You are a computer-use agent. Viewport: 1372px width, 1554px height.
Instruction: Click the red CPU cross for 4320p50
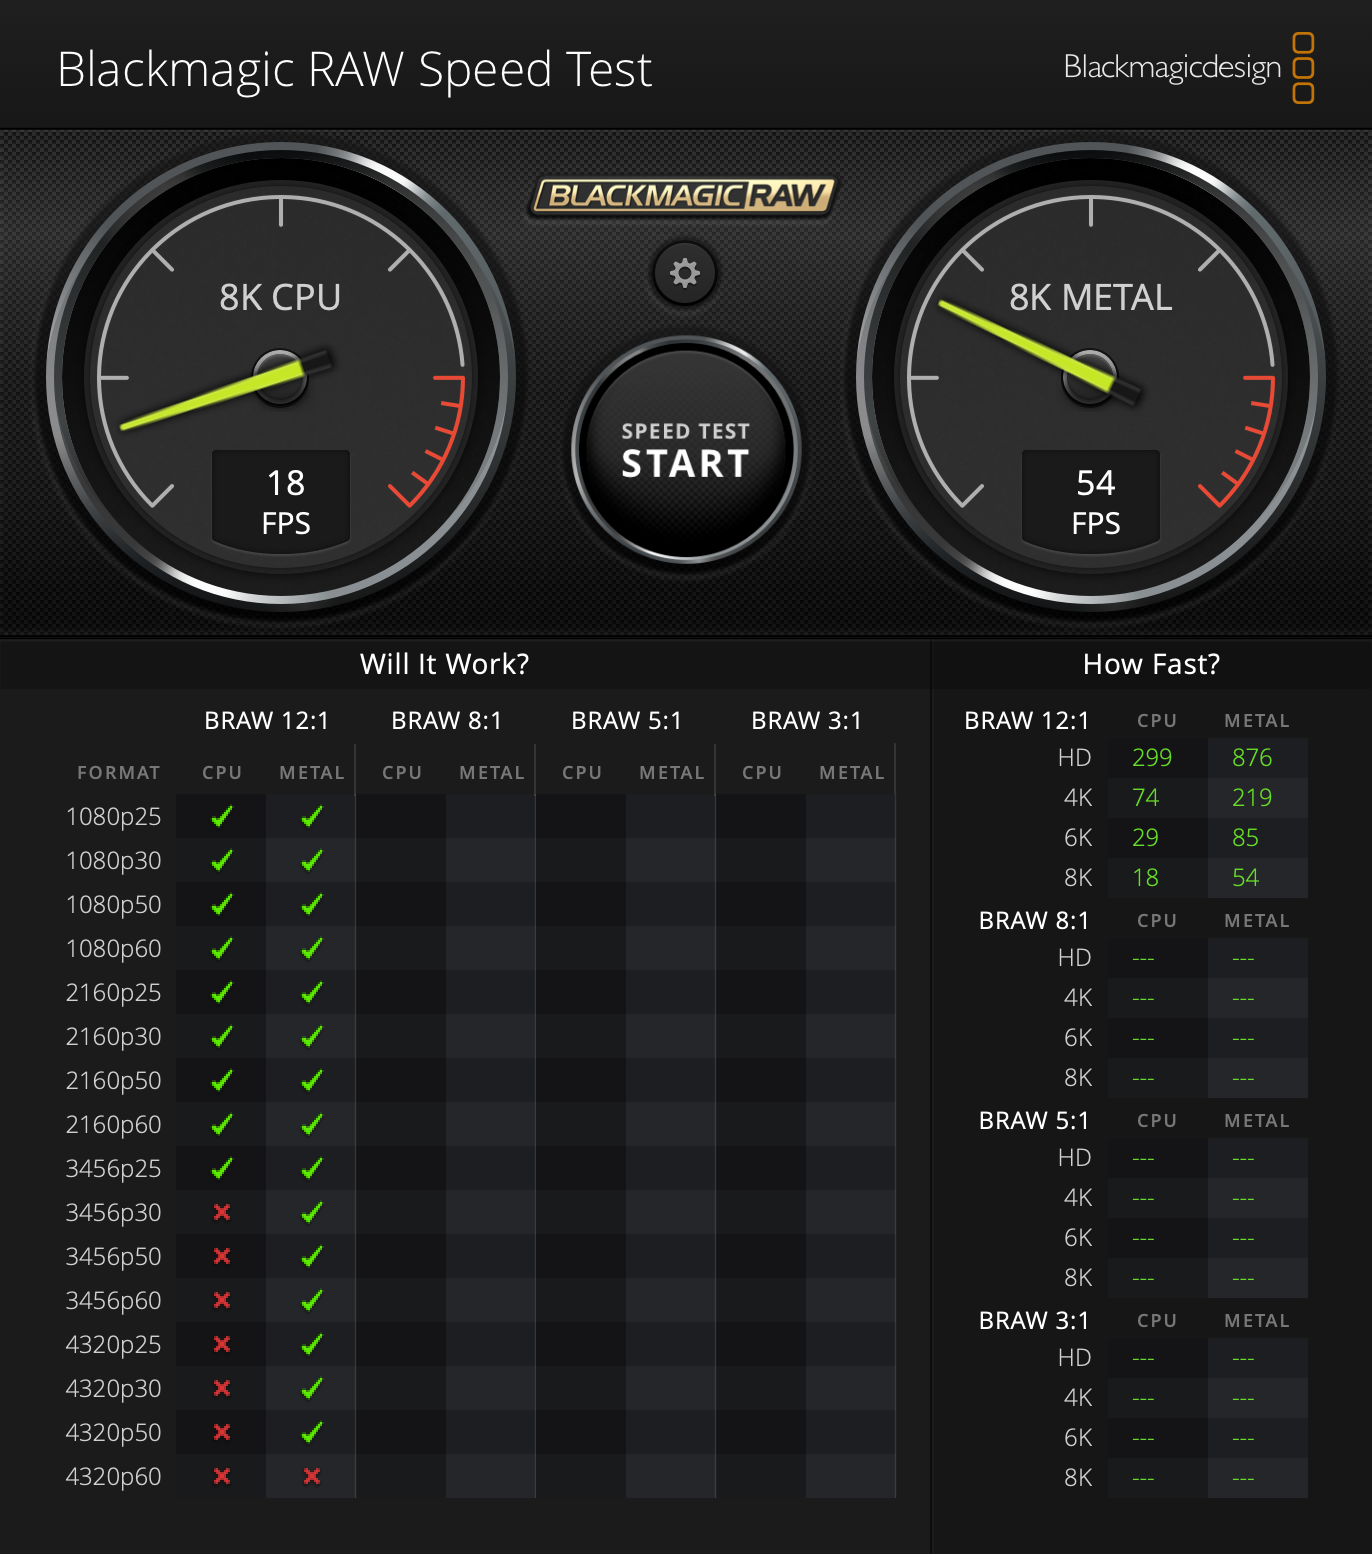pos(222,1432)
